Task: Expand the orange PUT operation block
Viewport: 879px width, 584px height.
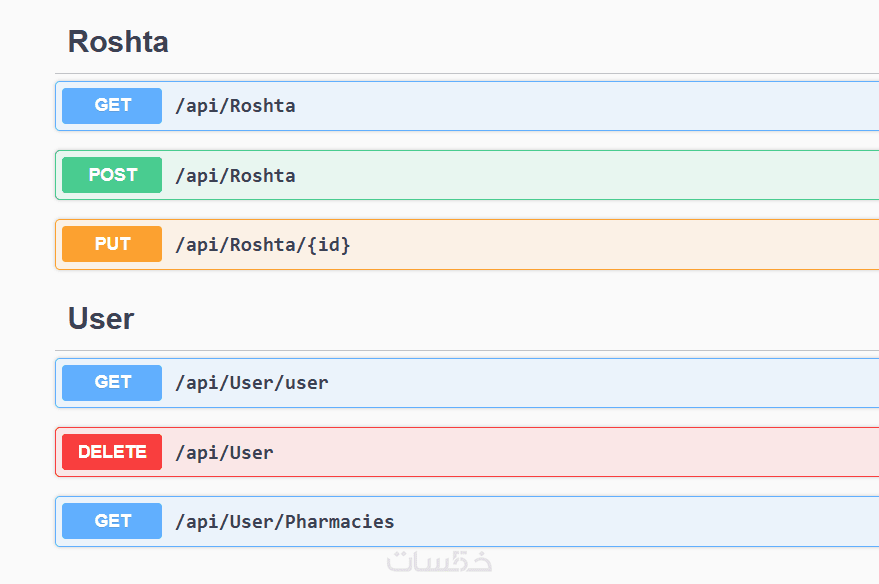Action: click(600, 244)
